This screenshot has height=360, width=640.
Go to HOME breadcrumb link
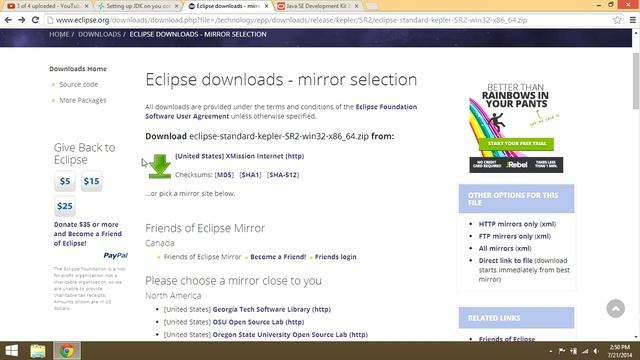tap(59, 34)
